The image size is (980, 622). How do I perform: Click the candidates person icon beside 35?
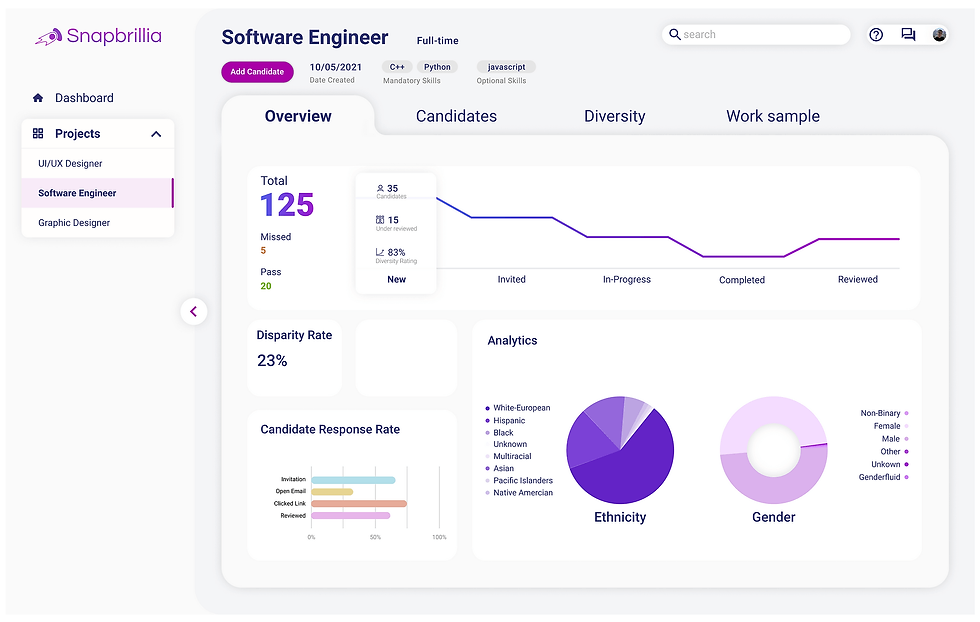click(x=380, y=188)
